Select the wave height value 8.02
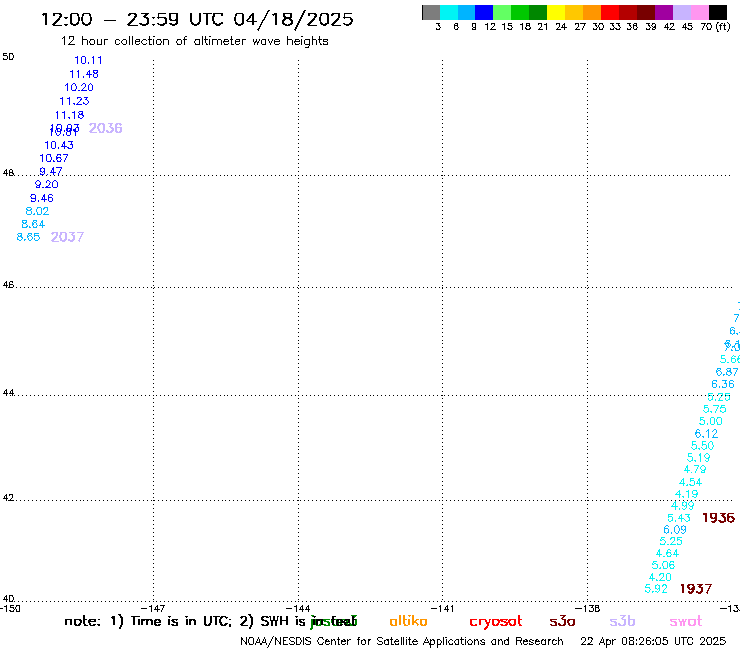740x650 pixels. pos(37,211)
